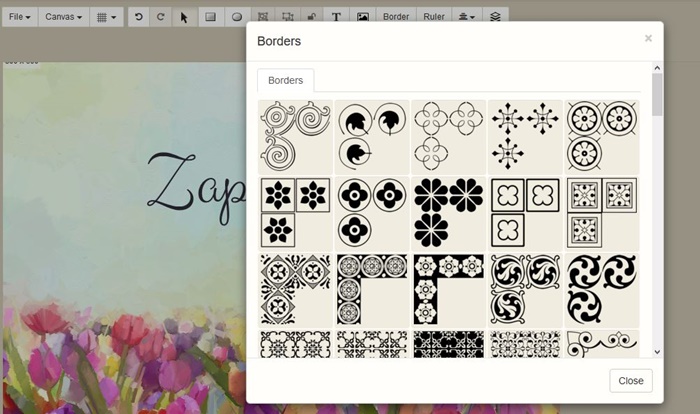Pick the eight-petal flower border thumbnail

click(448, 213)
